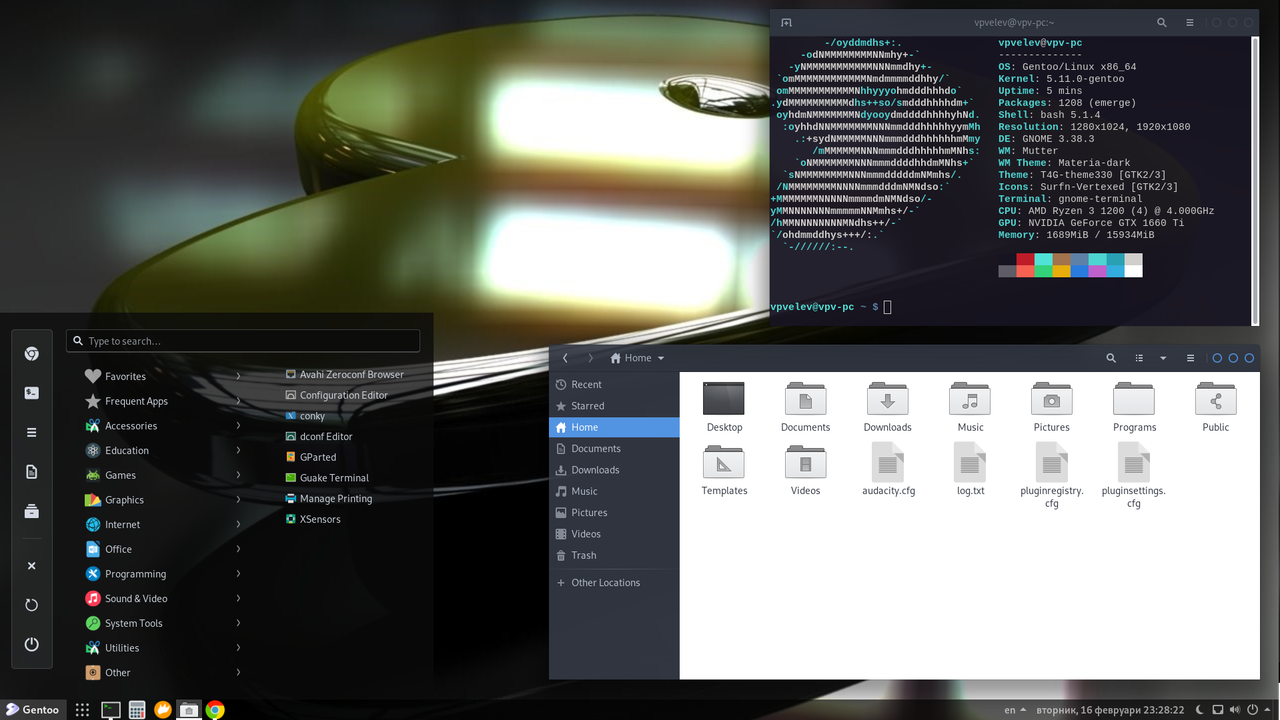Viewport: 1280px width, 720px height.
Task: Open Other Locations in sidebar
Action: 614,582
